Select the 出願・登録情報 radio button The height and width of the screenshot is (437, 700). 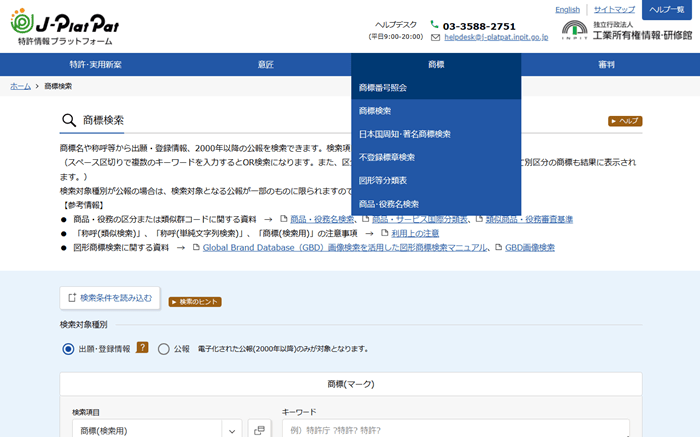click(68, 349)
